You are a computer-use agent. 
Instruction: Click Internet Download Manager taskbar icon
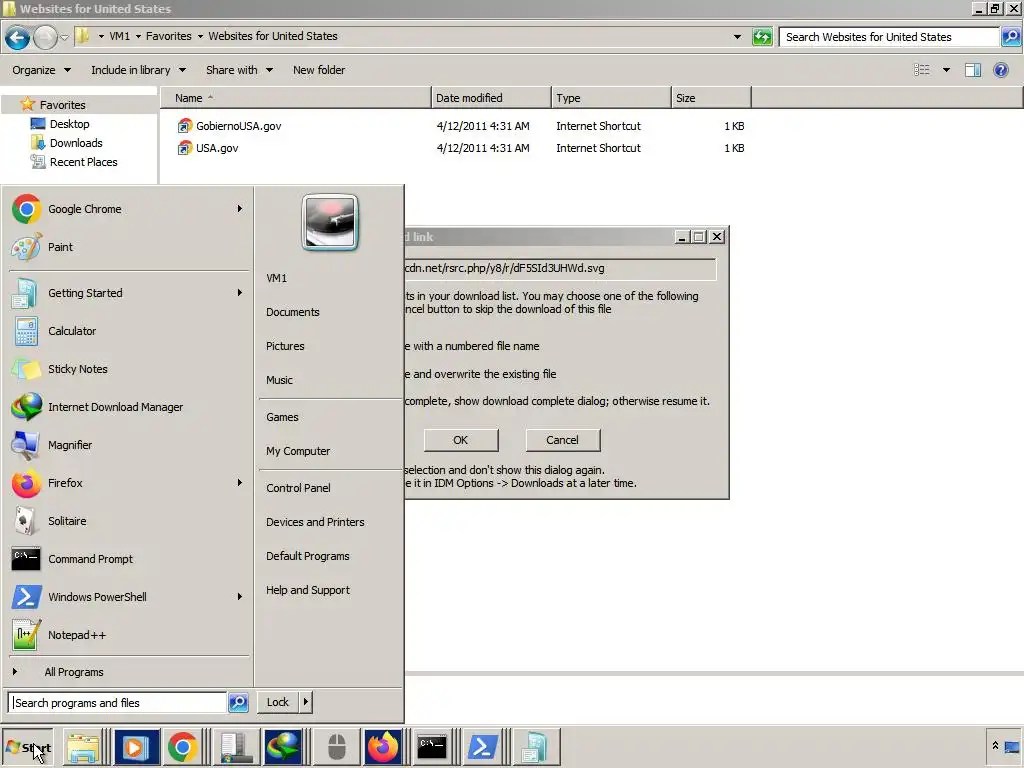click(283, 747)
